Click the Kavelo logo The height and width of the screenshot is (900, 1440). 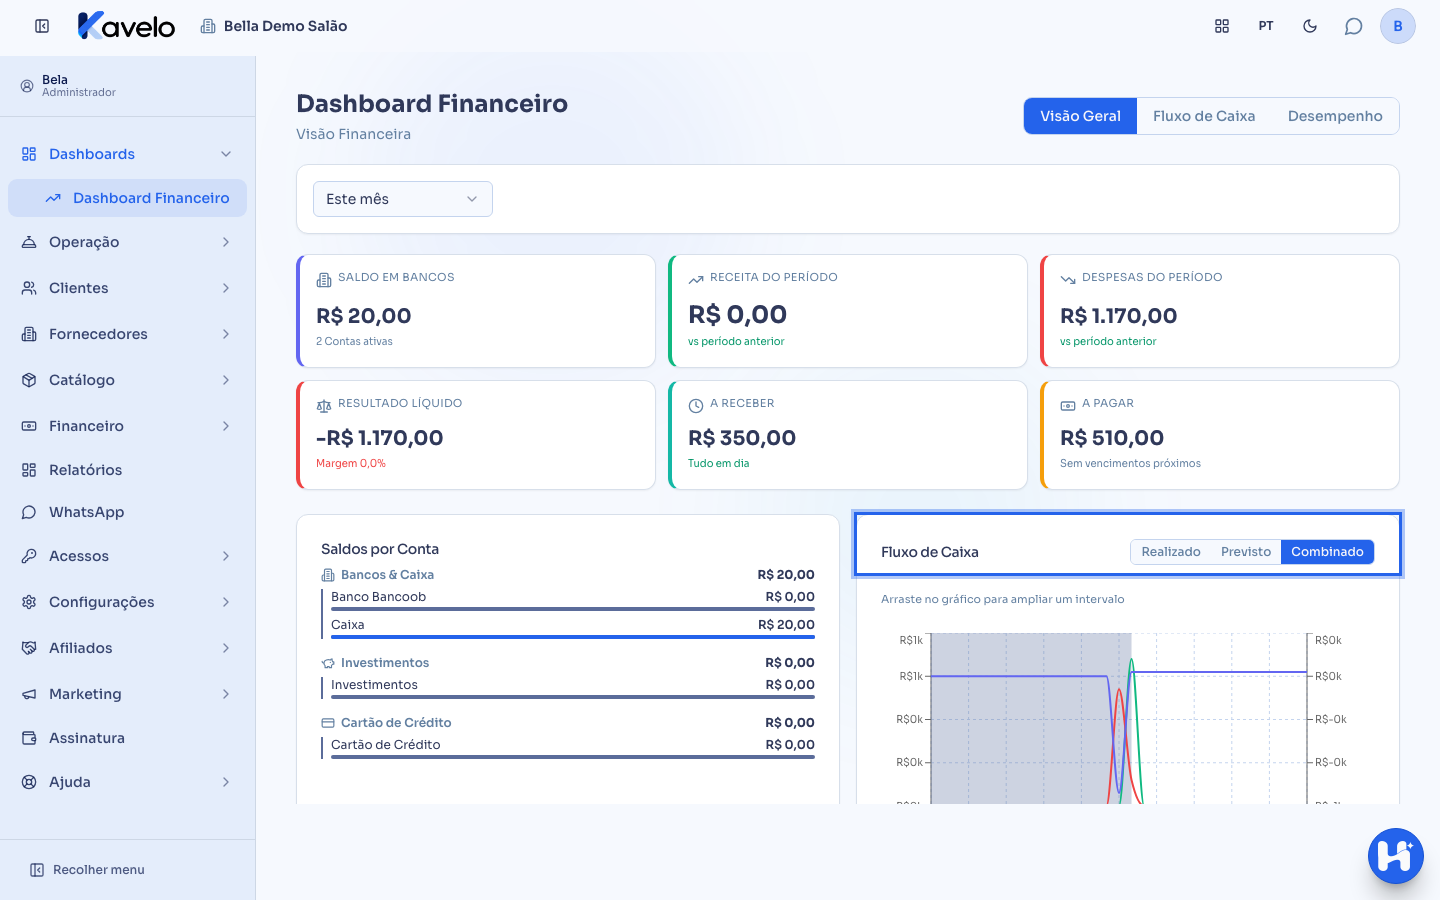pyautogui.click(x=126, y=26)
